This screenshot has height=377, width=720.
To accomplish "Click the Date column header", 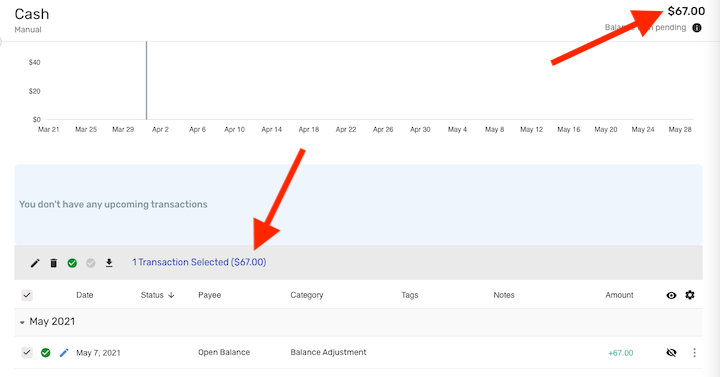I will pyautogui.click(x=84, y=295).
